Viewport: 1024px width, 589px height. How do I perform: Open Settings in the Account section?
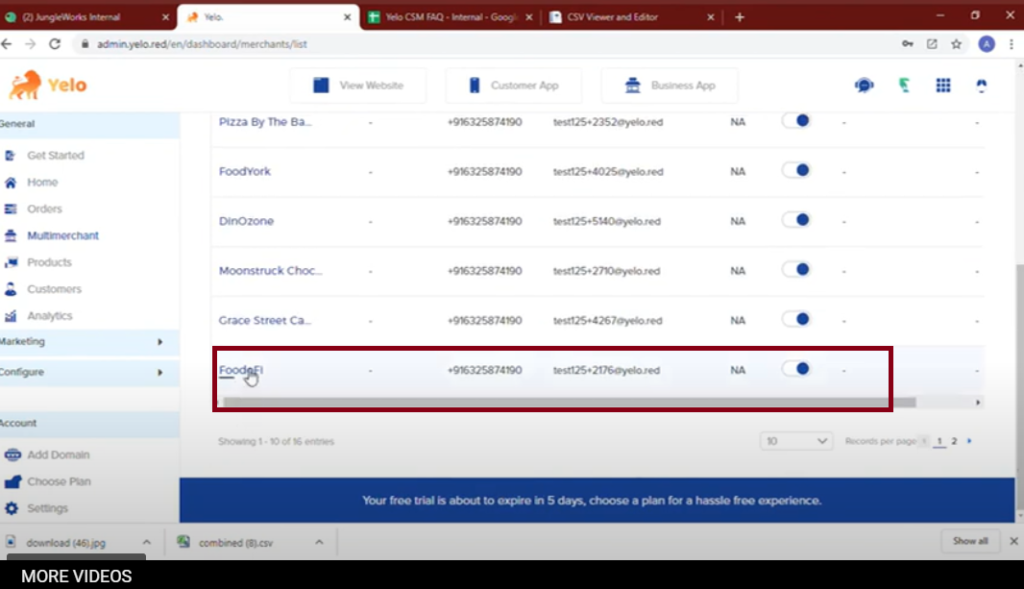pyautogui.click(x=47, y=508)
